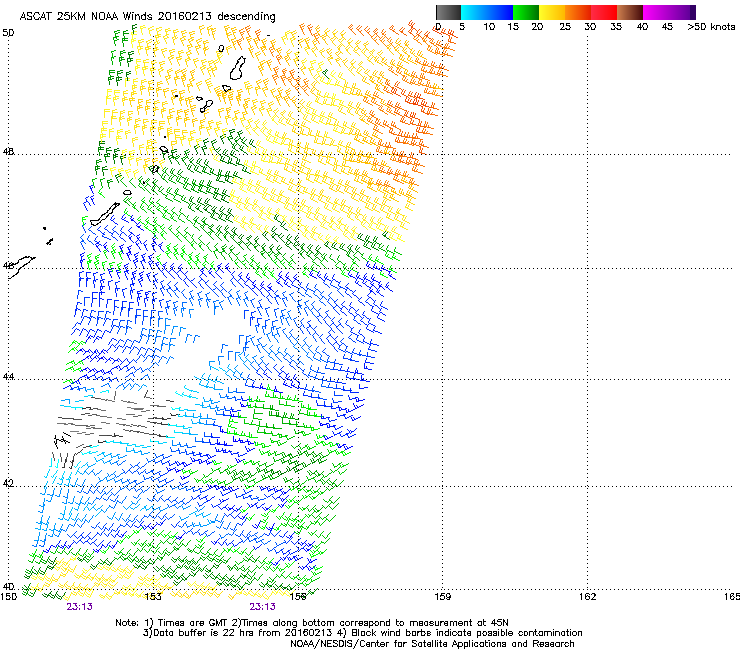
Task: Click the brown 35-40 knots legend swatch
Action: pos(630,12)
